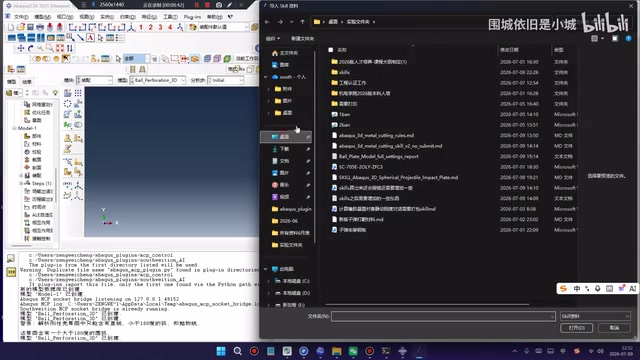Open the selection filter dropdown in Abaqus toolbar
640x360 pixels.
[137, 59]
